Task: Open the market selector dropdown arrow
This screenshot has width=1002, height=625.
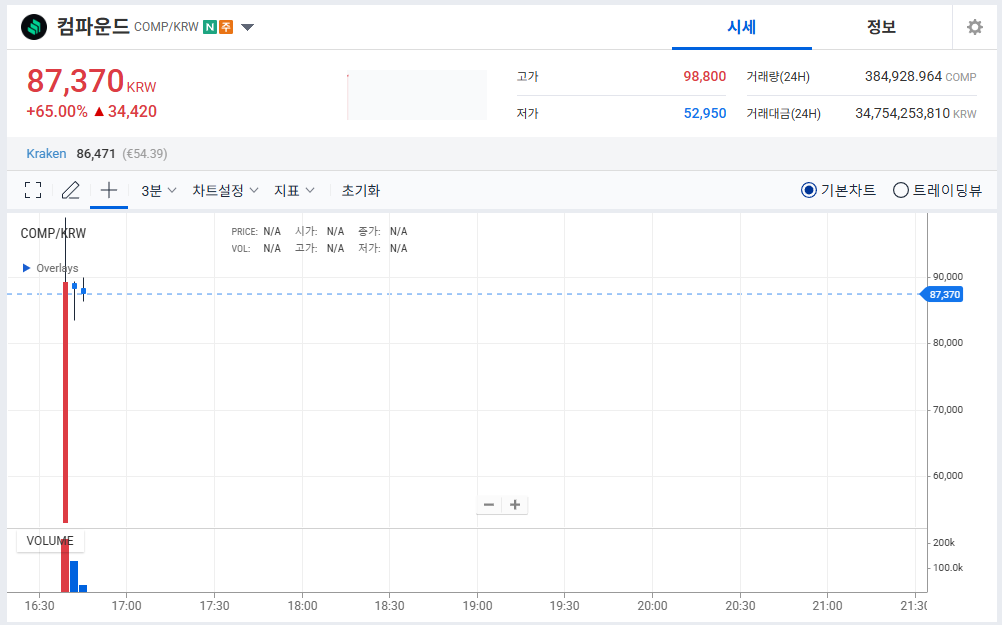Action: 247,27
